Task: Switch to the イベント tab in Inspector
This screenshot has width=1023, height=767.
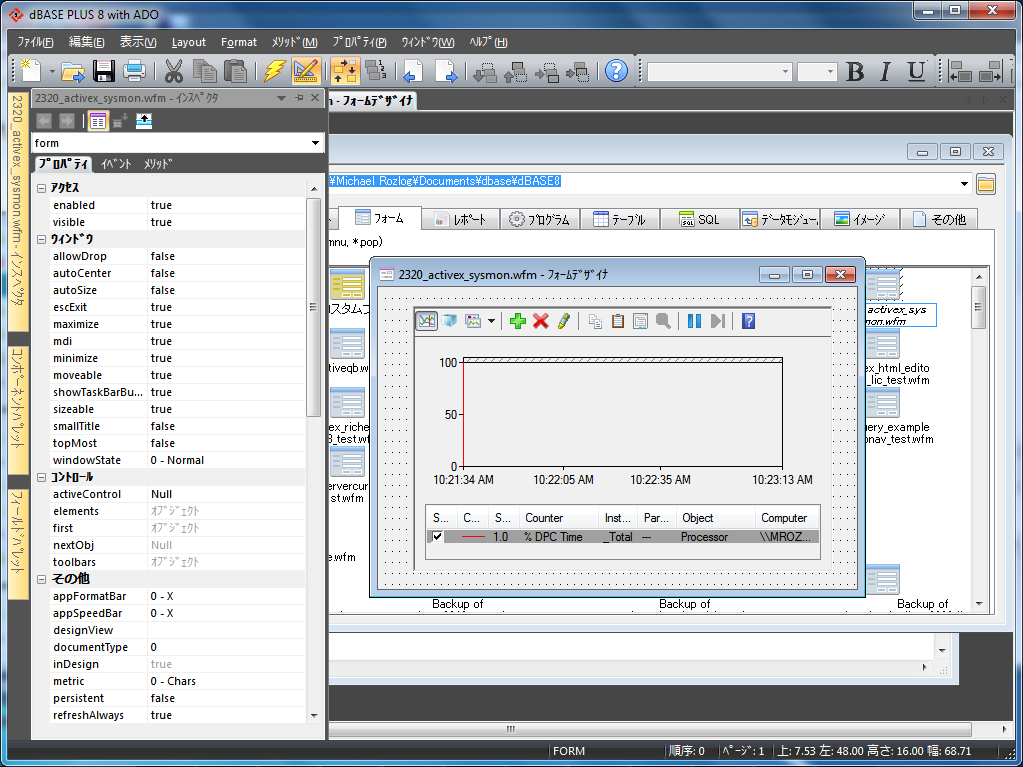Action: [x=116, y=164]
